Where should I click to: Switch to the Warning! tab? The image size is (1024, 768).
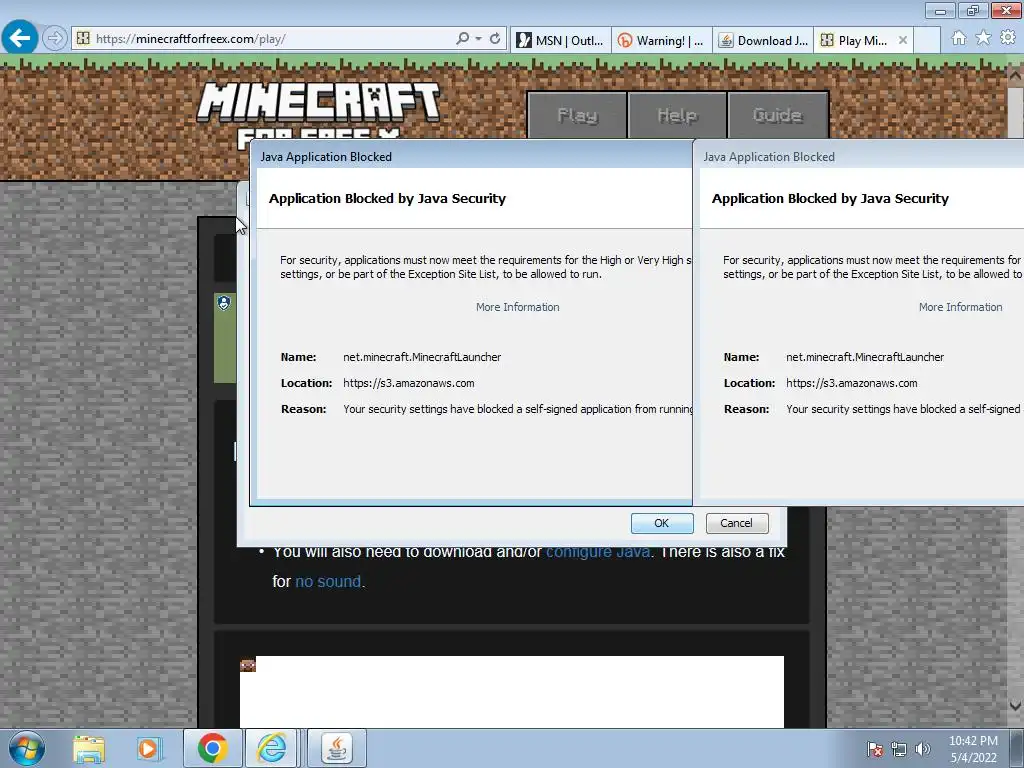click(662, 40)
